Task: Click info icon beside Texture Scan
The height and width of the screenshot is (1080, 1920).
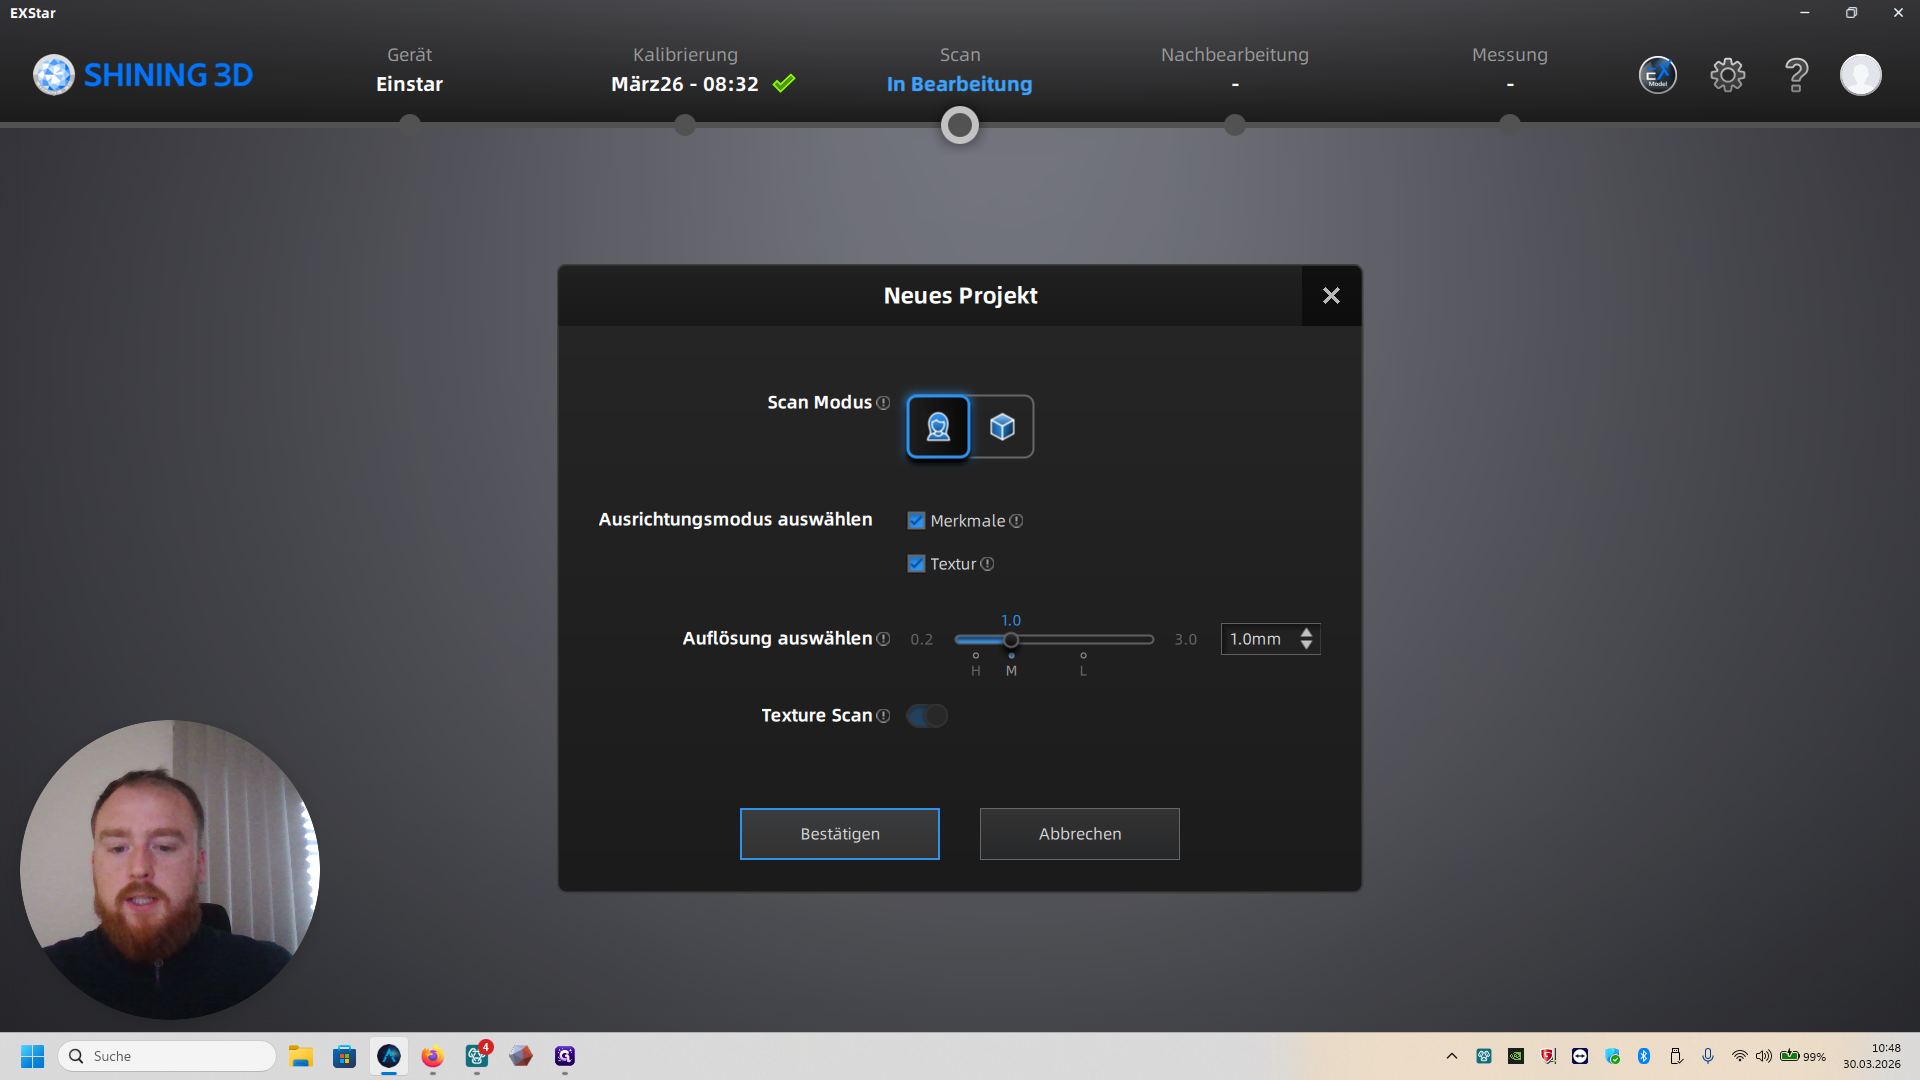Action: 883,716
